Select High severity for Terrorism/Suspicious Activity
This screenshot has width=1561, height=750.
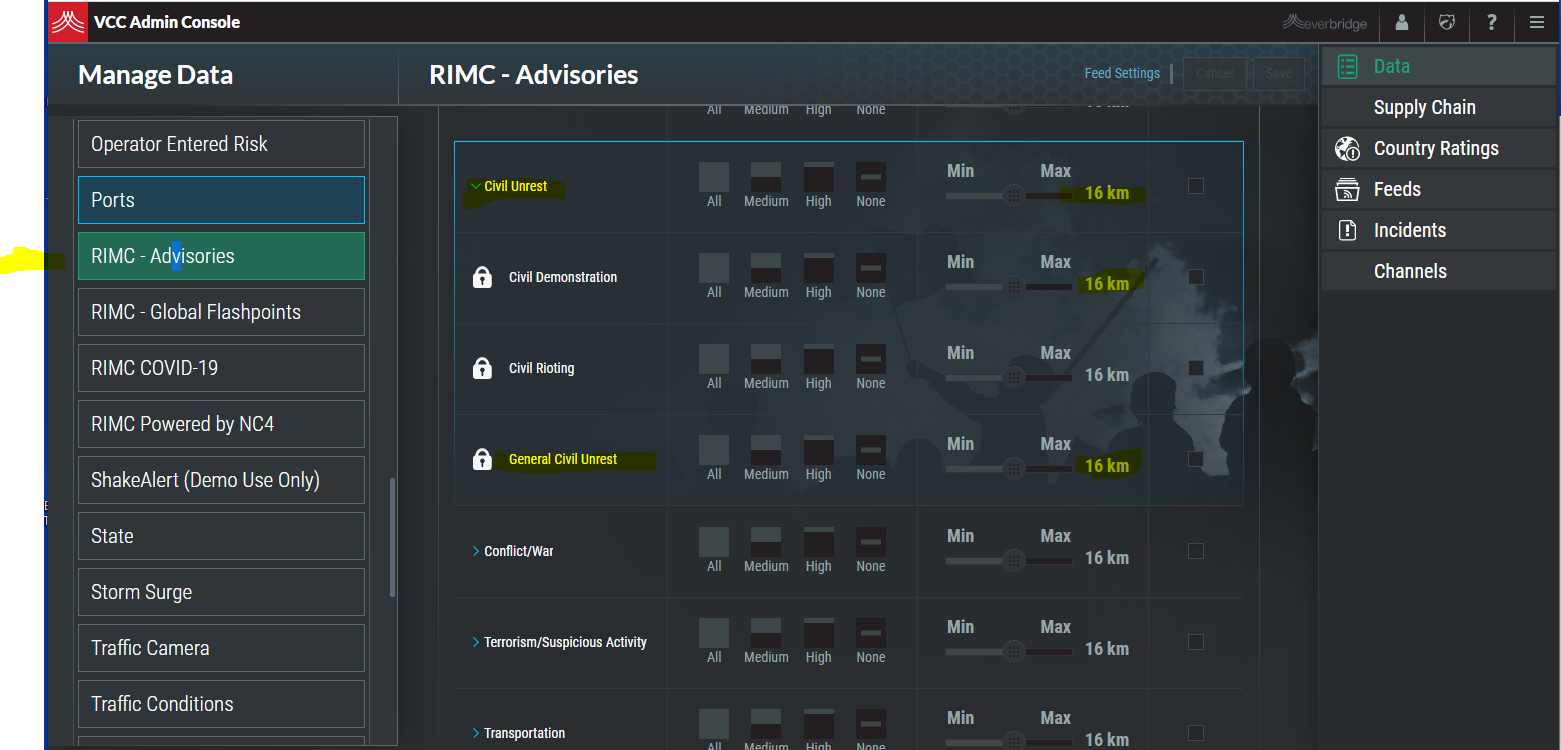point(819,633)
